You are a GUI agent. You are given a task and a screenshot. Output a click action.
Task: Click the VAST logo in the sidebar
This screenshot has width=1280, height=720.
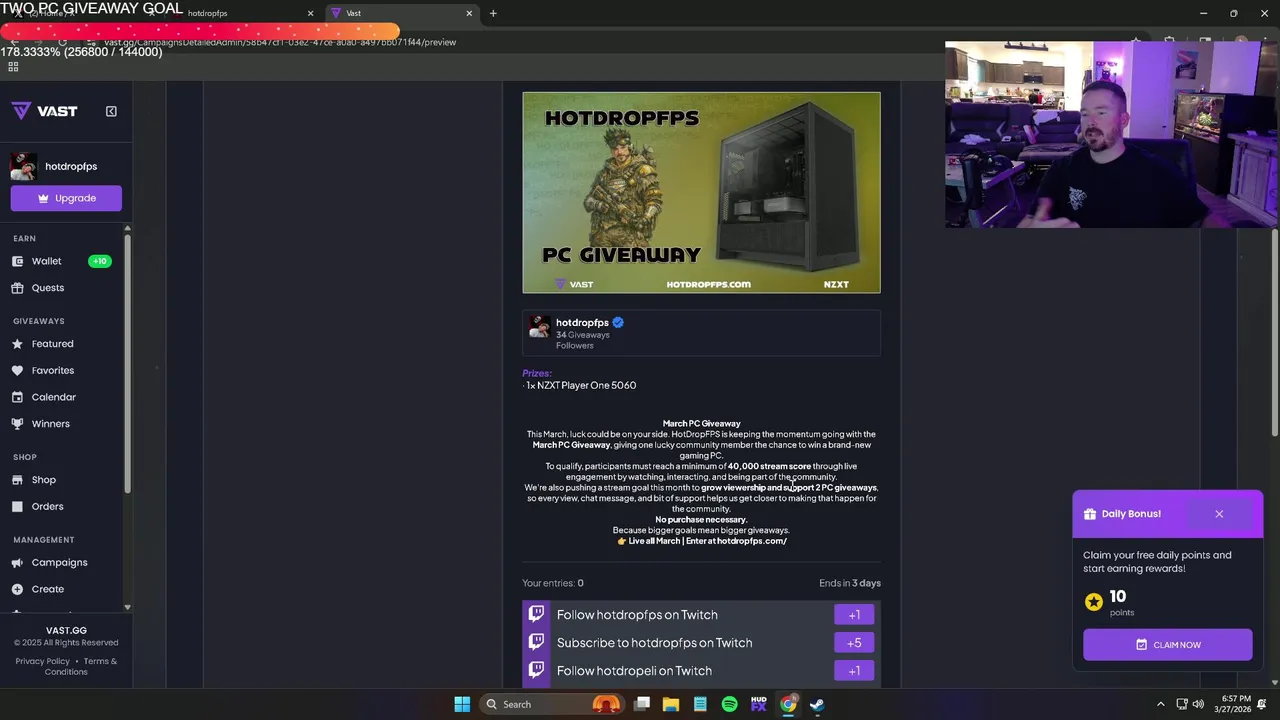(x=44, y=111)
